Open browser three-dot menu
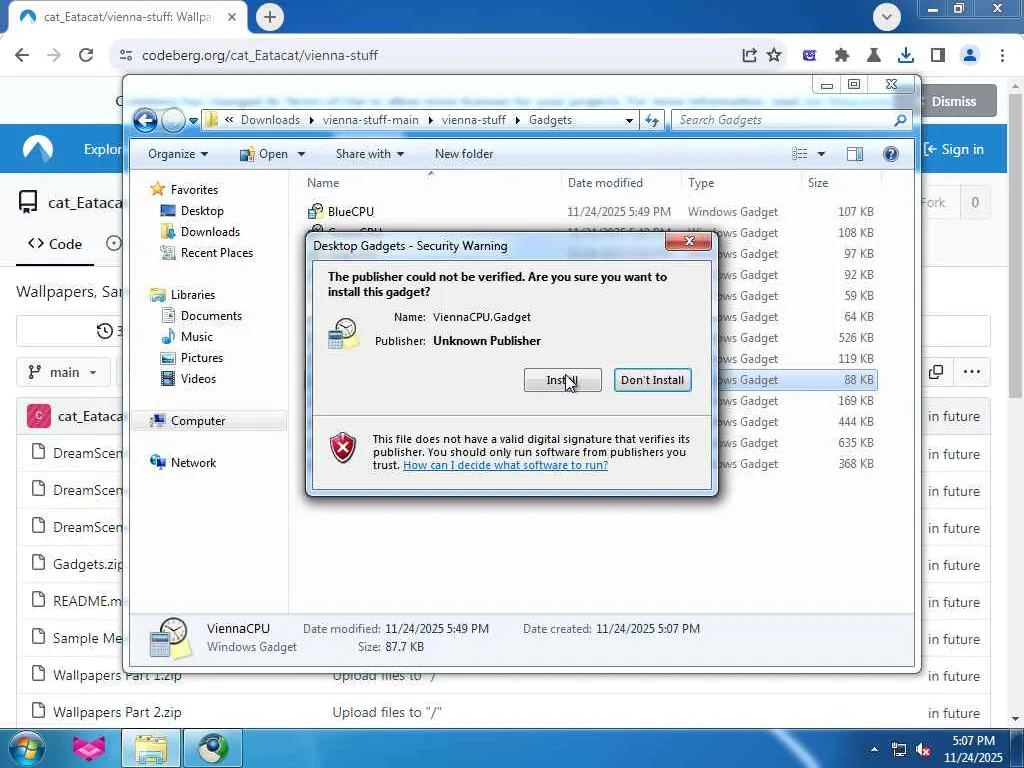1024x768 pixels. [1002, 56]
